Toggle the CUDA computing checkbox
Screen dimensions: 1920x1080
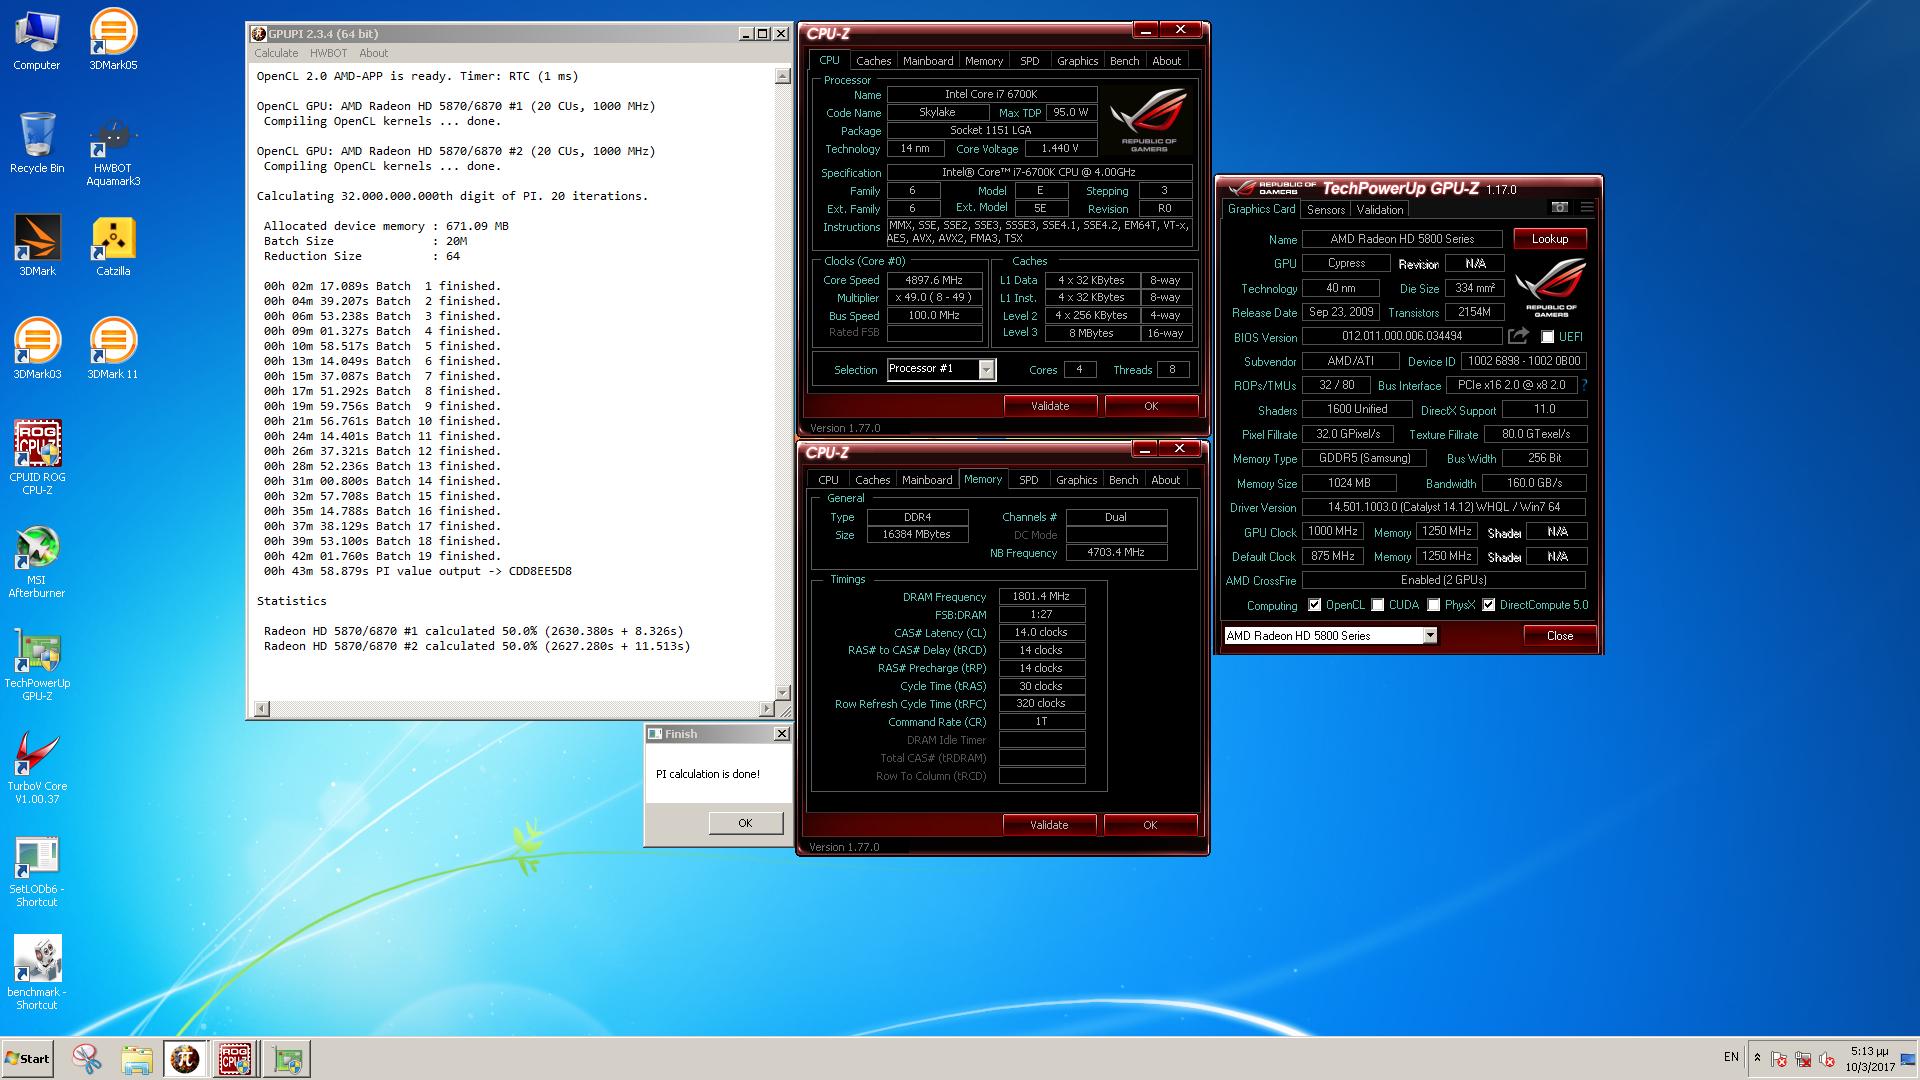[x=1378, y=605]
